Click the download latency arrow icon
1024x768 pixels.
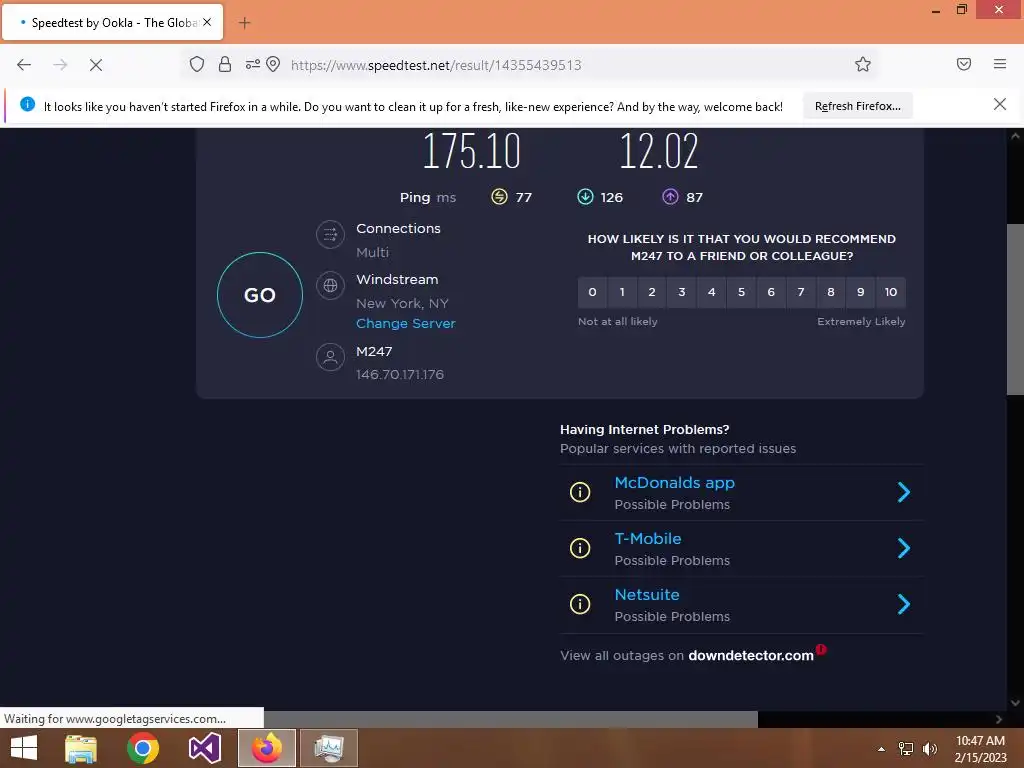(585, 197)
